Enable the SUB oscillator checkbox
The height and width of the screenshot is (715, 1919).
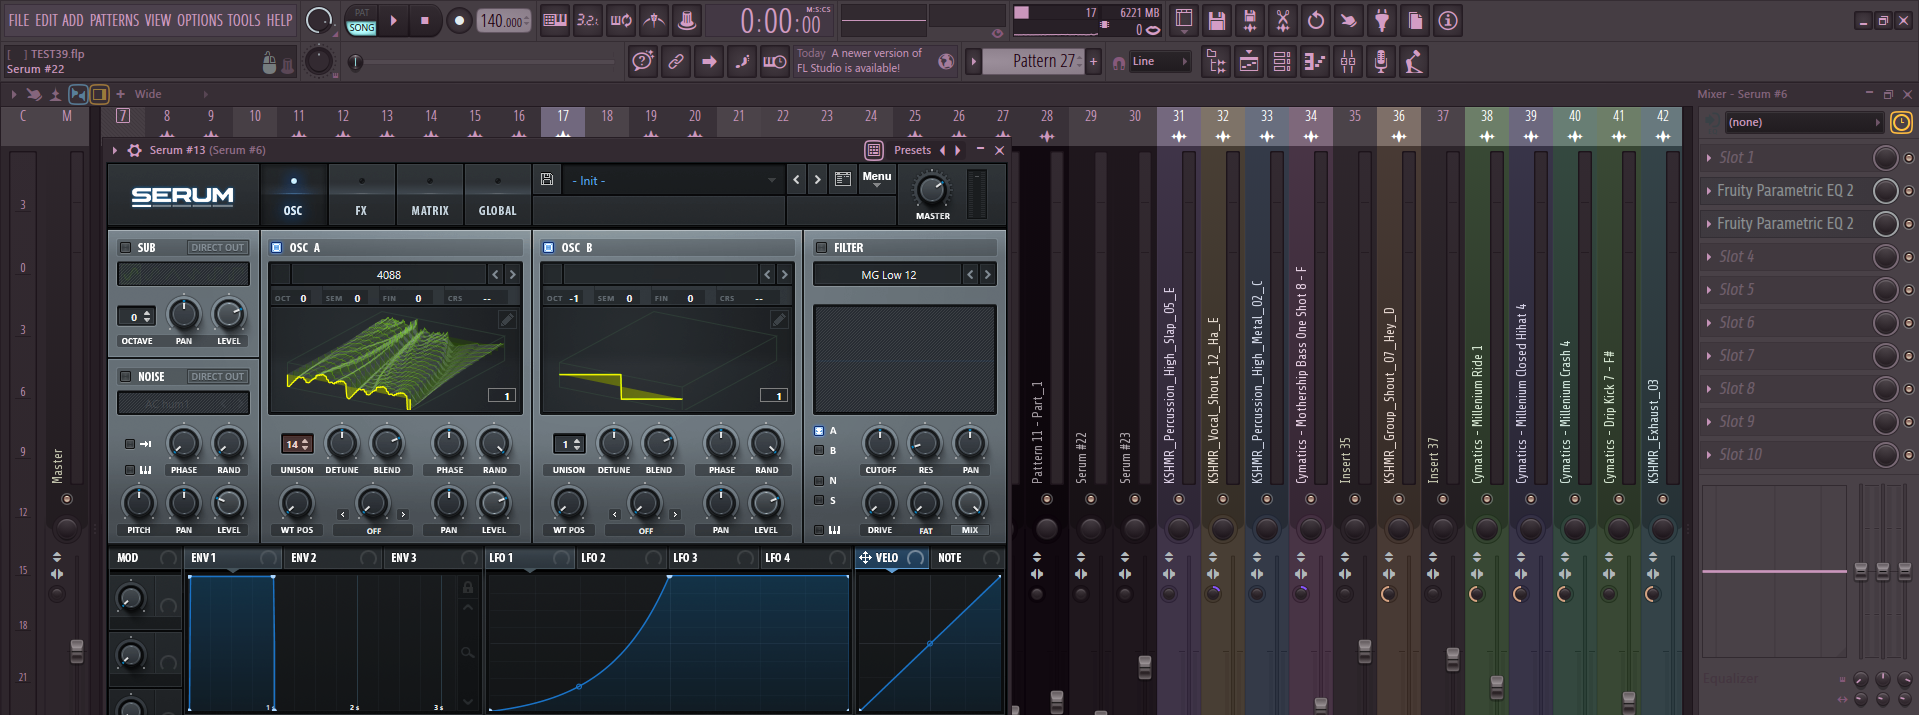[x=126, y=247]
